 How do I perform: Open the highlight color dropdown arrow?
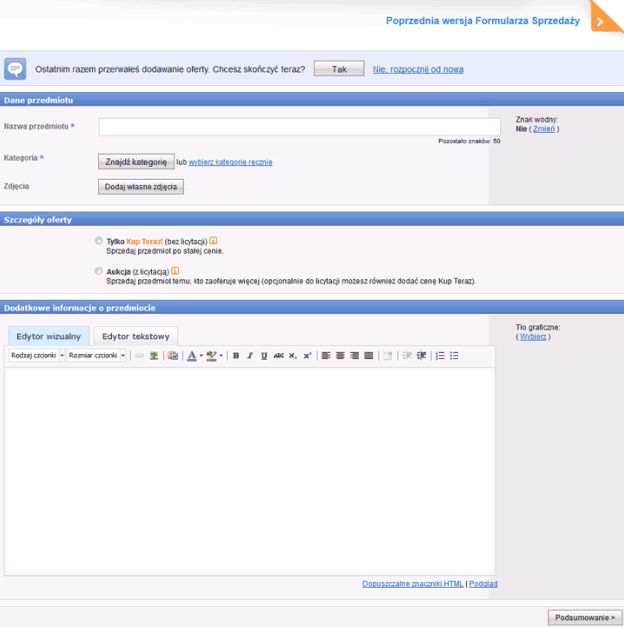click(x=221, y=356)
